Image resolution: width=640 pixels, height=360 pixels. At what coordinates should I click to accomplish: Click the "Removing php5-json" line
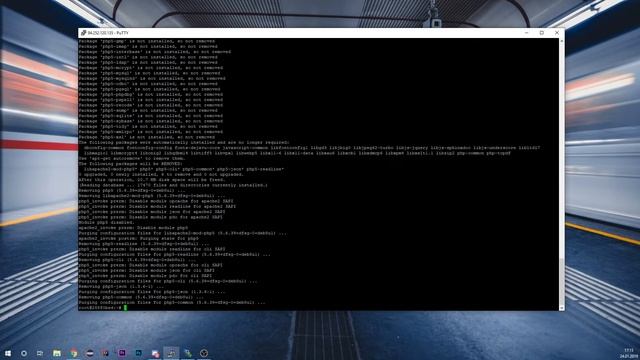tap(121, 287)
